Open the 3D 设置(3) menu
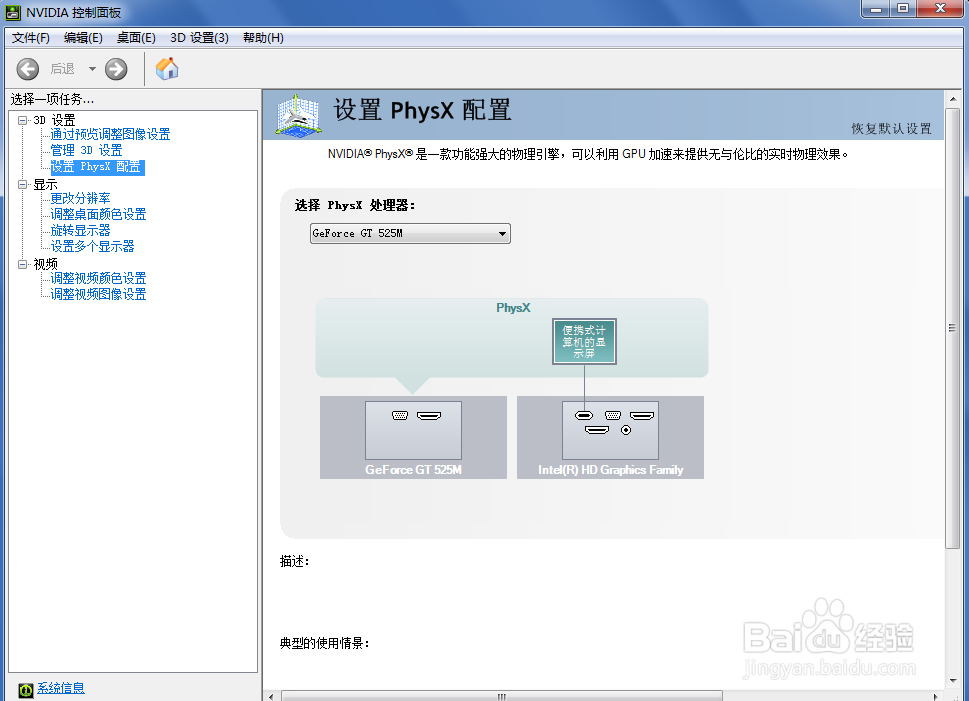 point(200,38)
